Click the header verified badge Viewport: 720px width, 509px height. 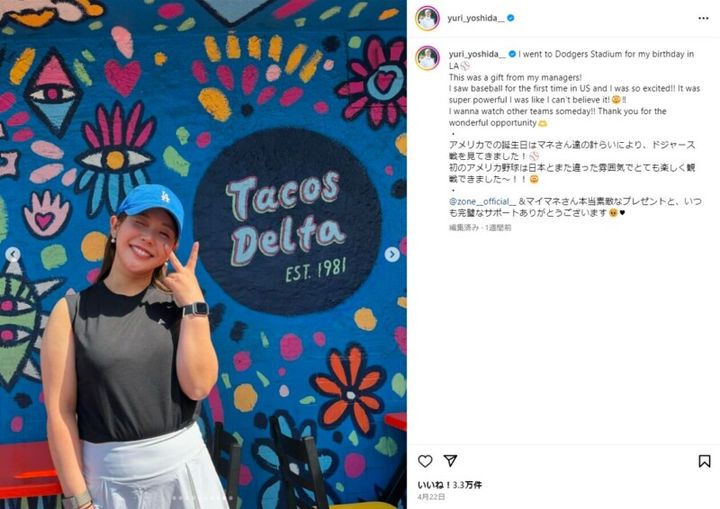(511, 18)
